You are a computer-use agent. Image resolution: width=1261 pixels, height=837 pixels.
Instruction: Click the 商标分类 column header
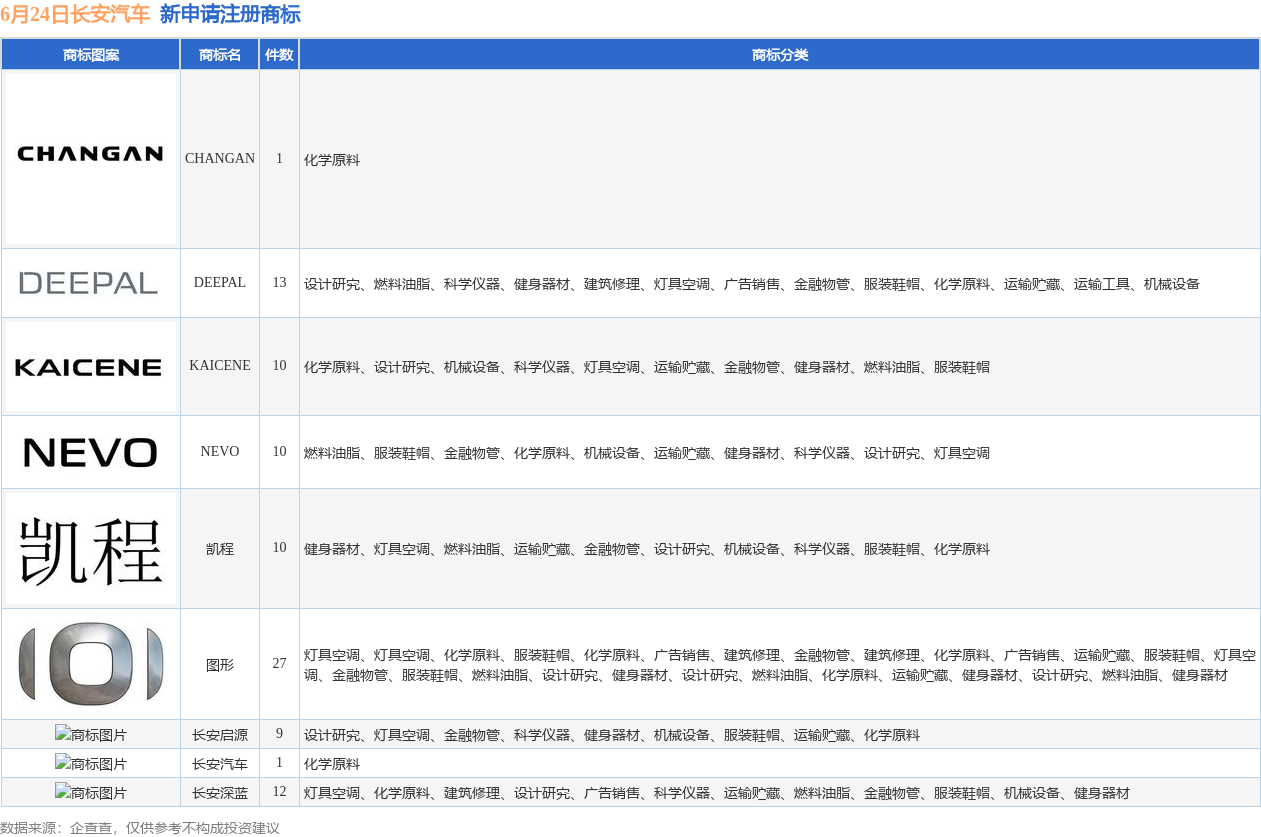point(780,55)
